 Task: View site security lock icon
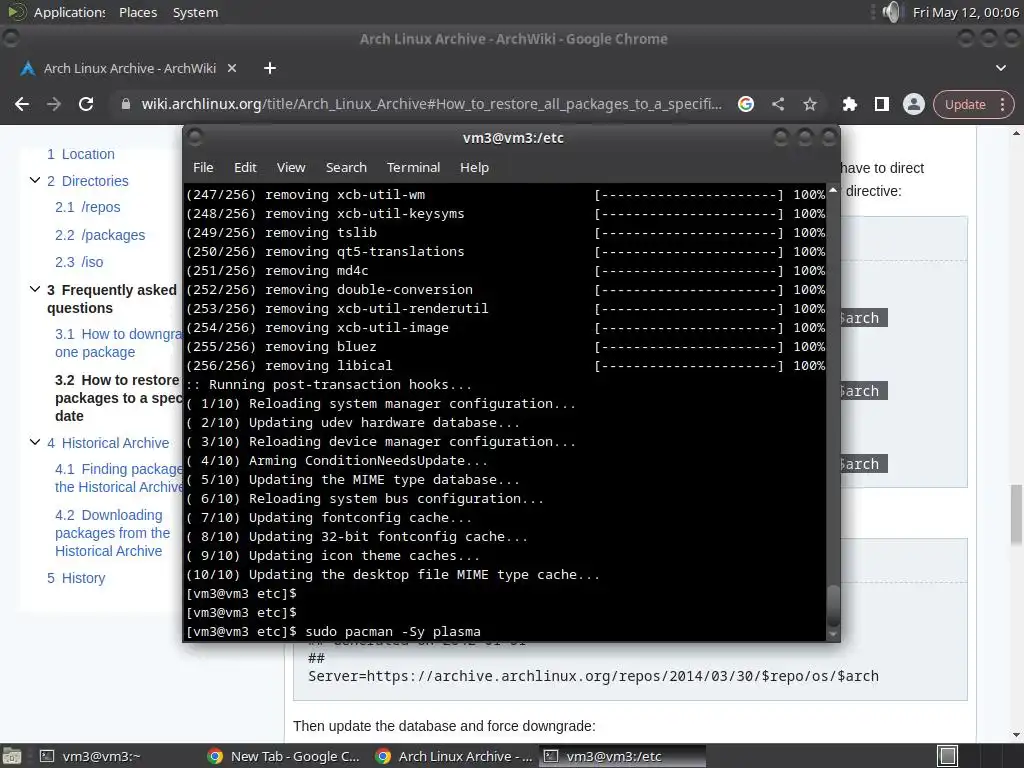click(126, 104)
